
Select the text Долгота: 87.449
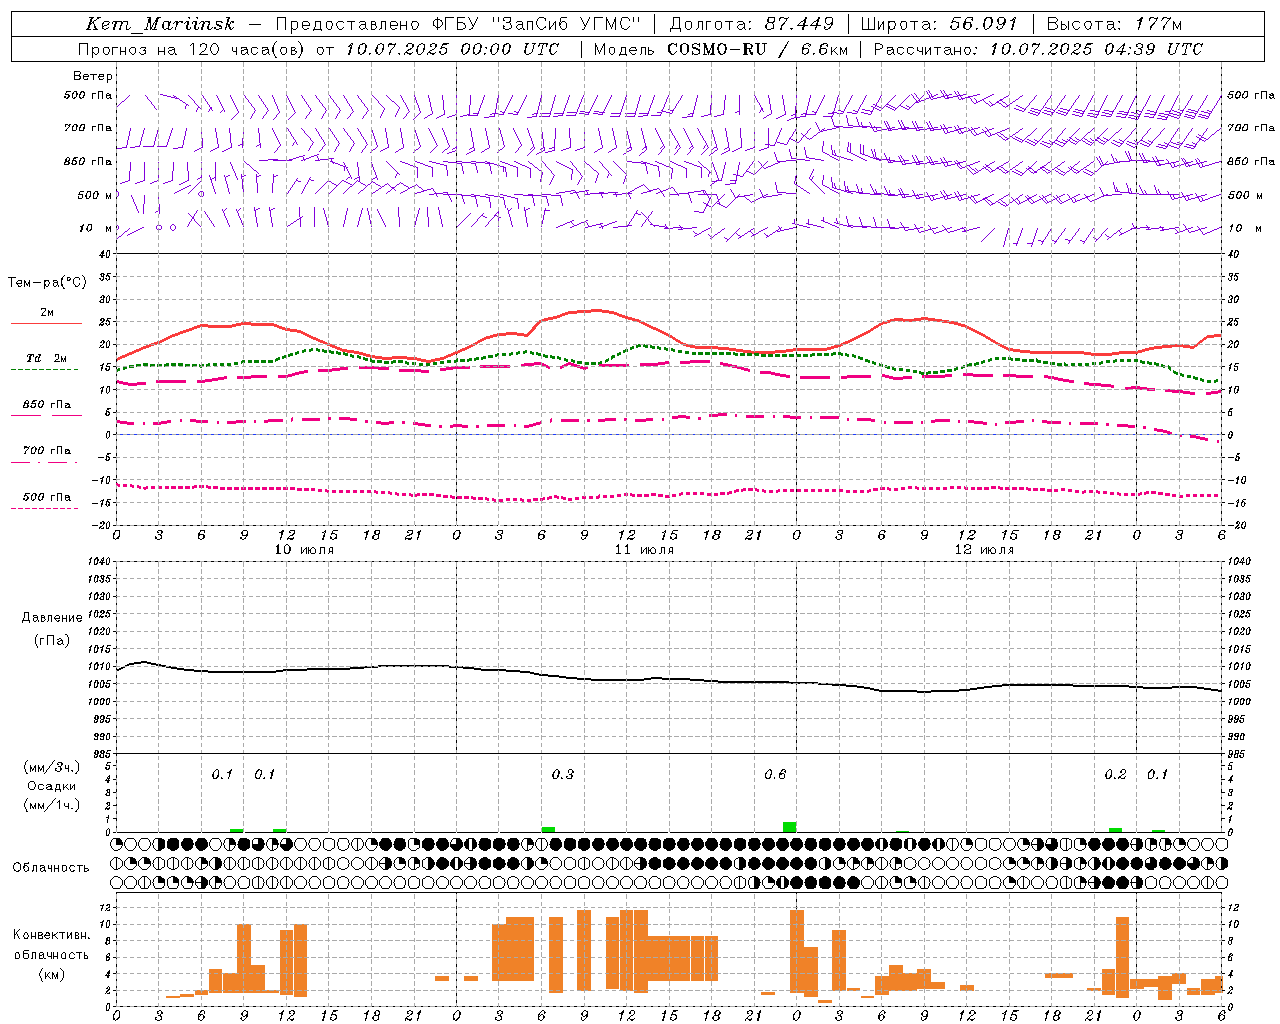click(x=752, y=24)
